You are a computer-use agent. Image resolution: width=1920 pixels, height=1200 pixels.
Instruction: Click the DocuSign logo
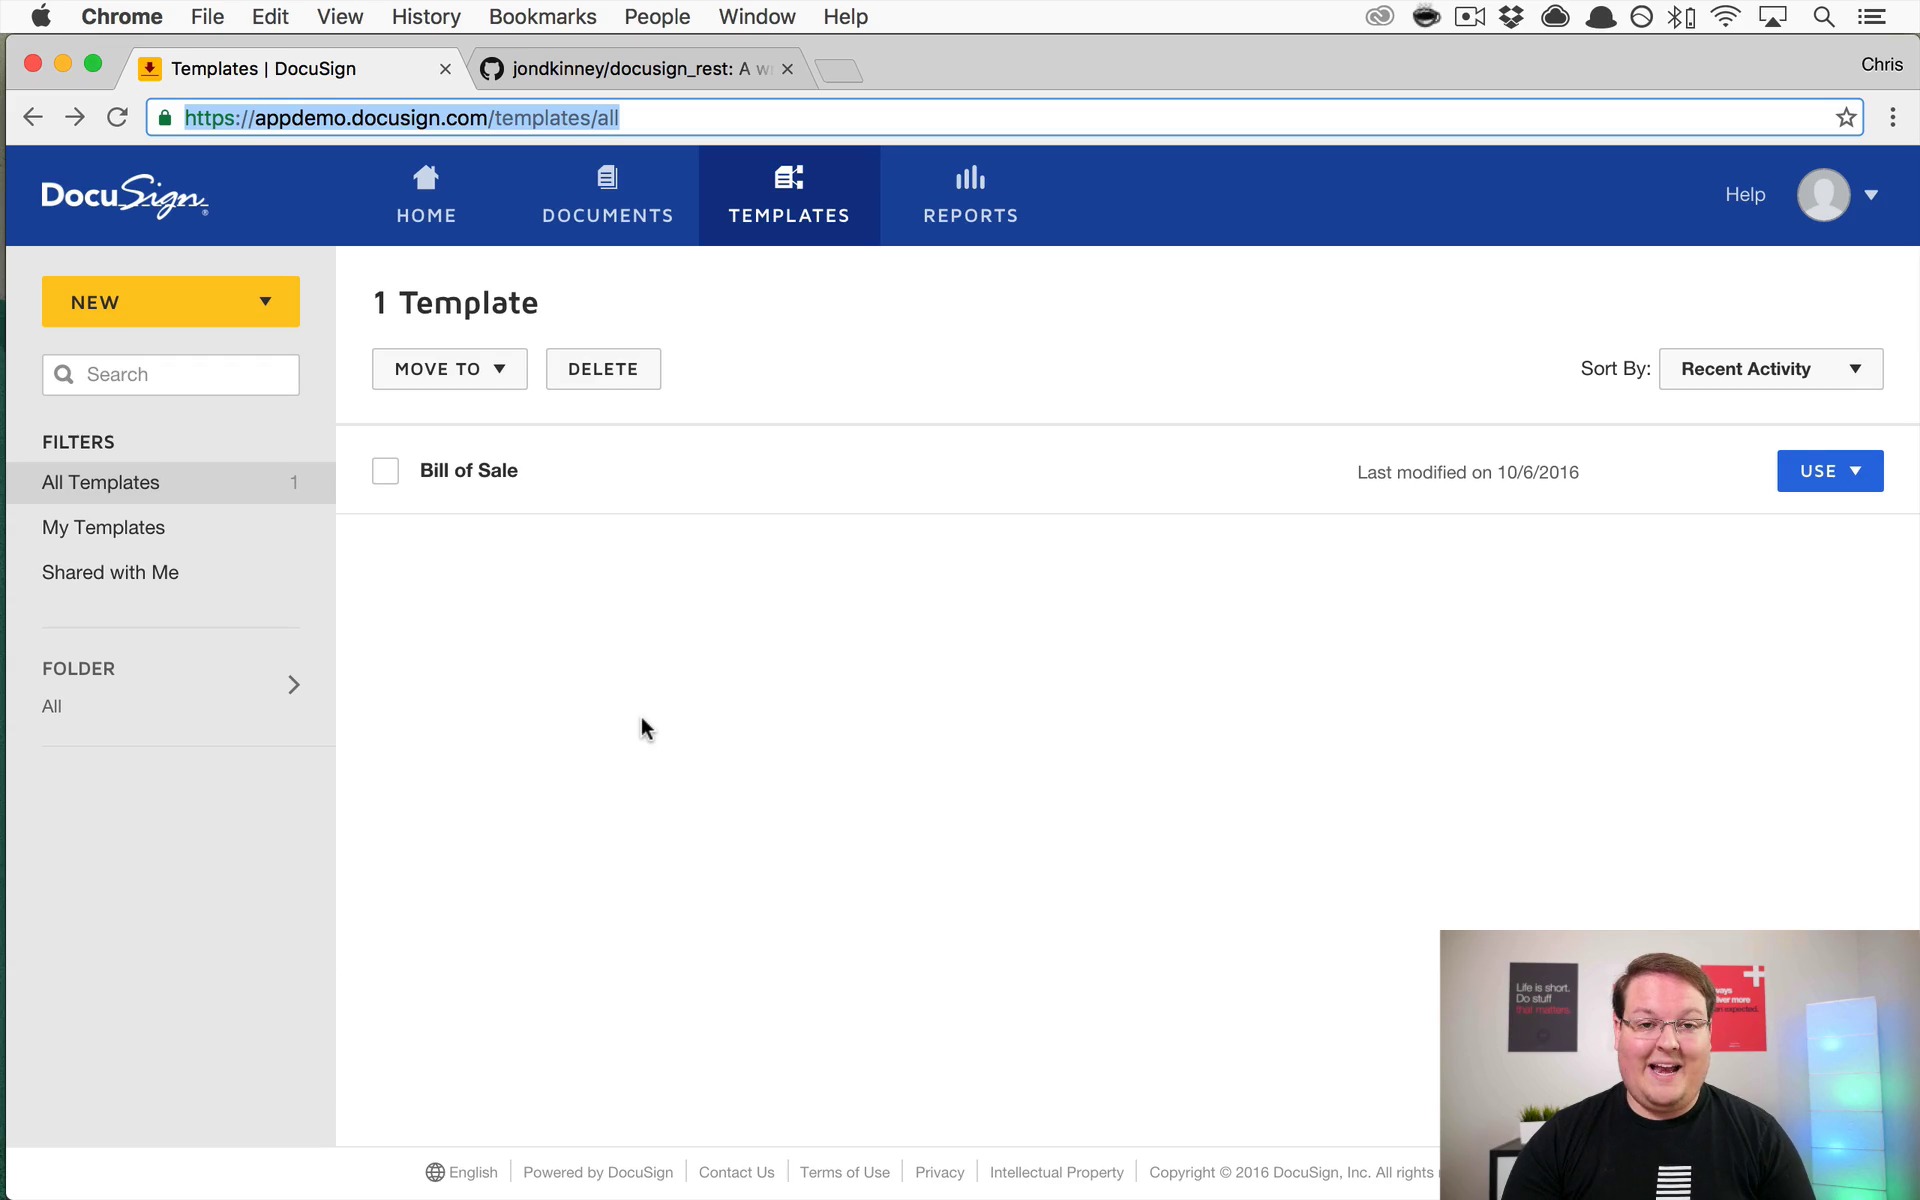(x=124, y=196)
